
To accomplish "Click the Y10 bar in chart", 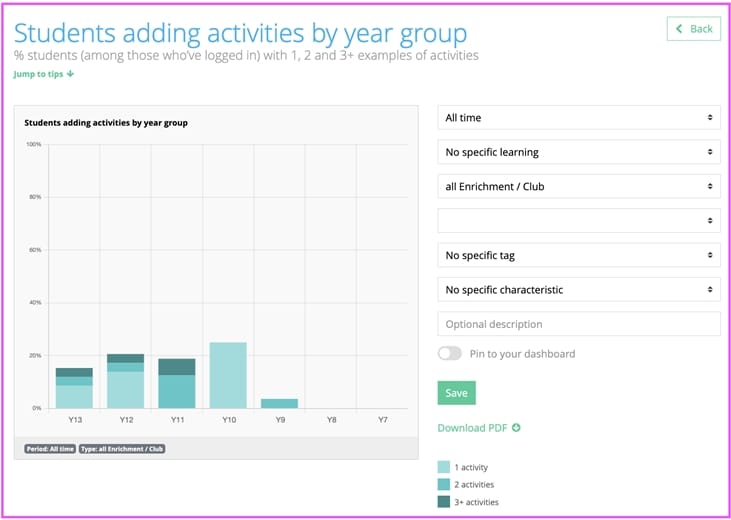I will point(228,375).
